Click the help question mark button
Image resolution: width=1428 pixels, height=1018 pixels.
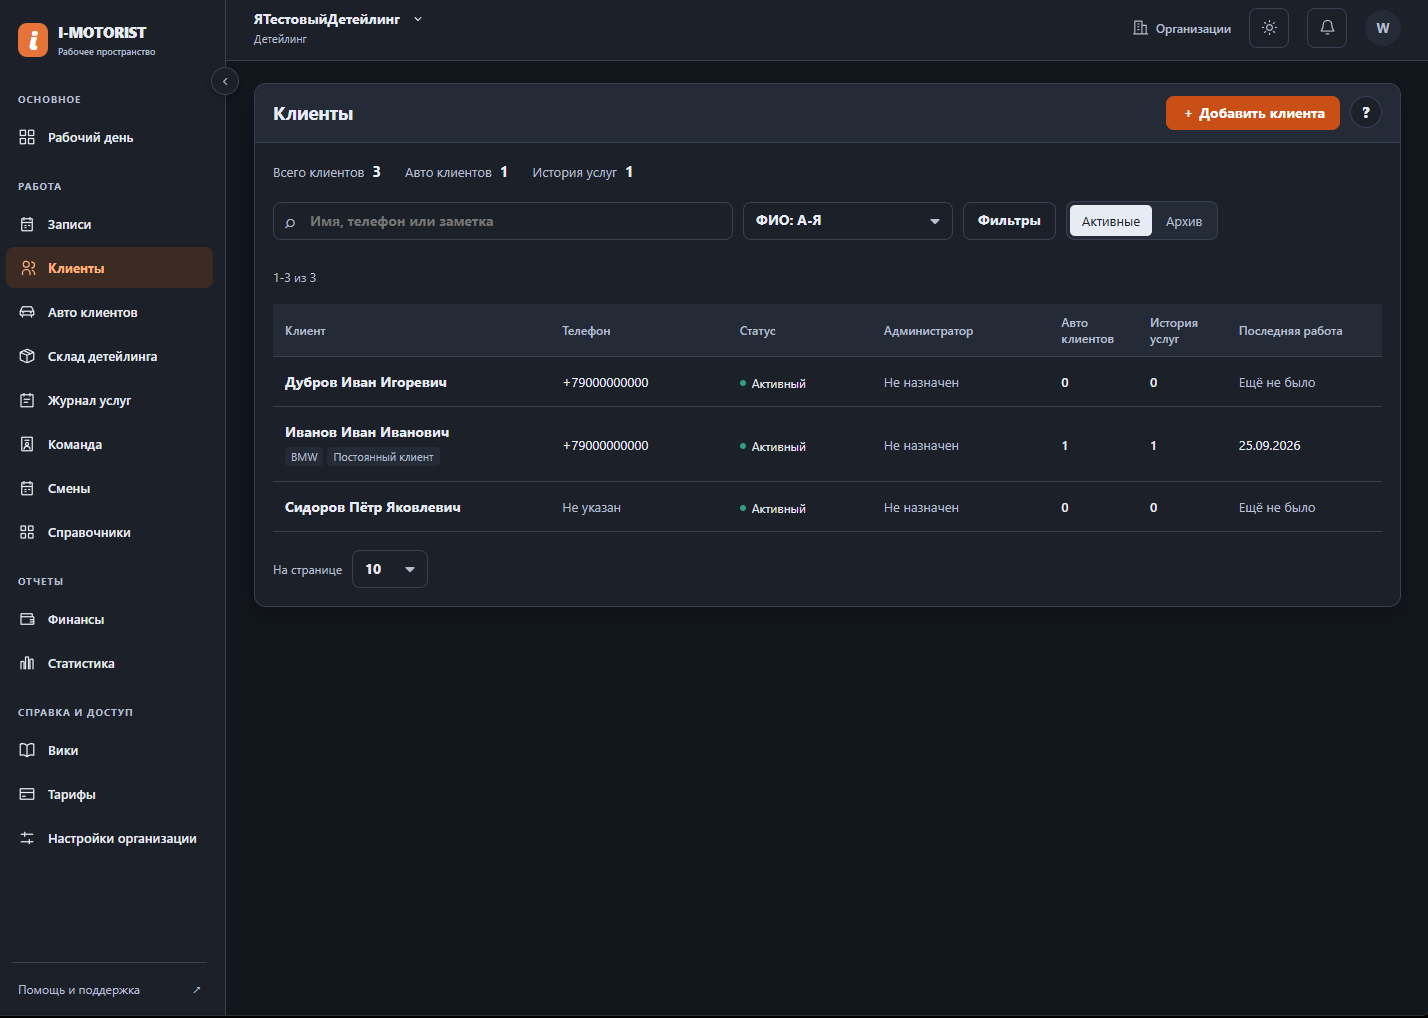click(1366, 113)
